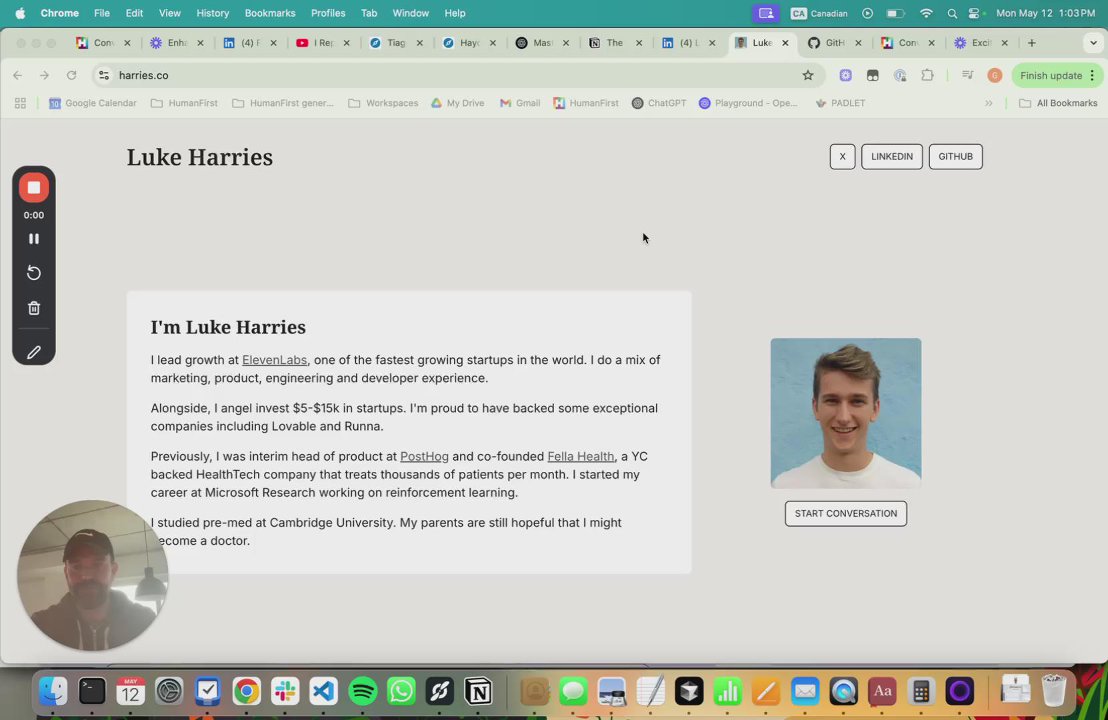Stop the screen recording with the red button

click(33, 187)
